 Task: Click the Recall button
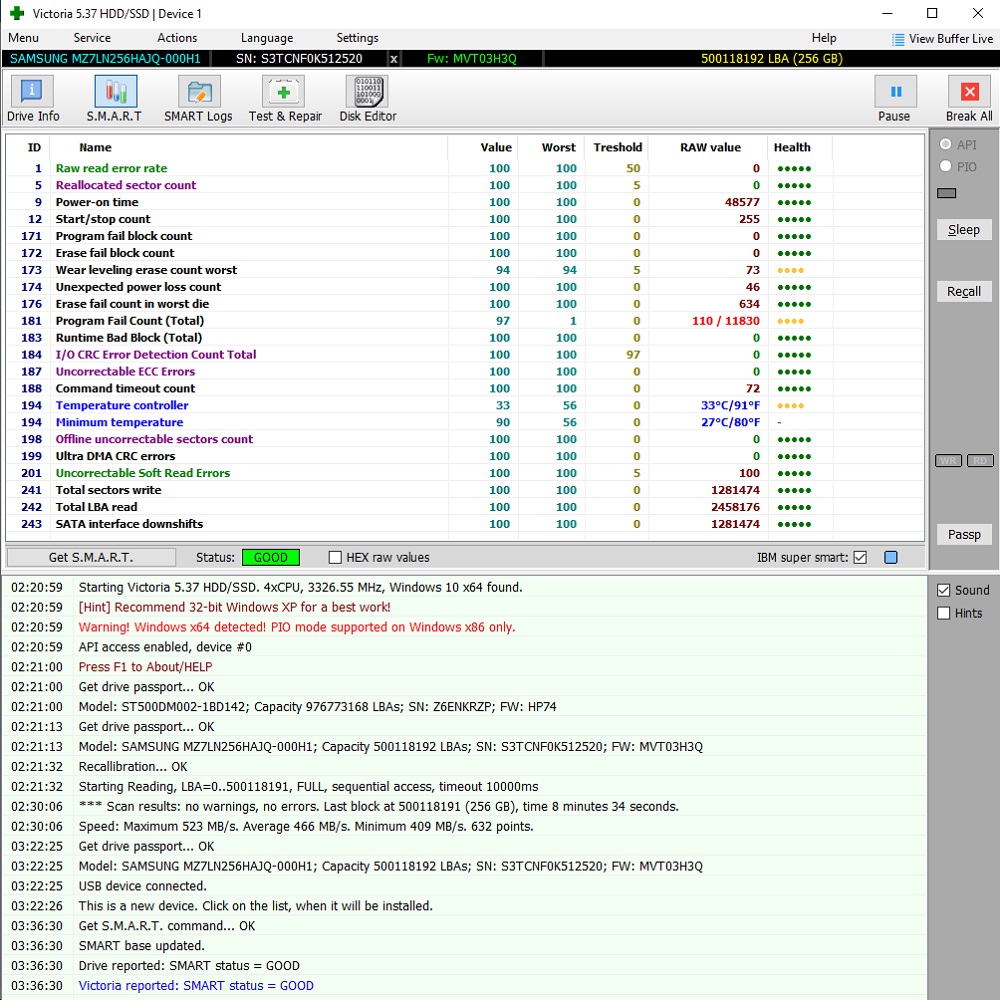pos(964,291)
